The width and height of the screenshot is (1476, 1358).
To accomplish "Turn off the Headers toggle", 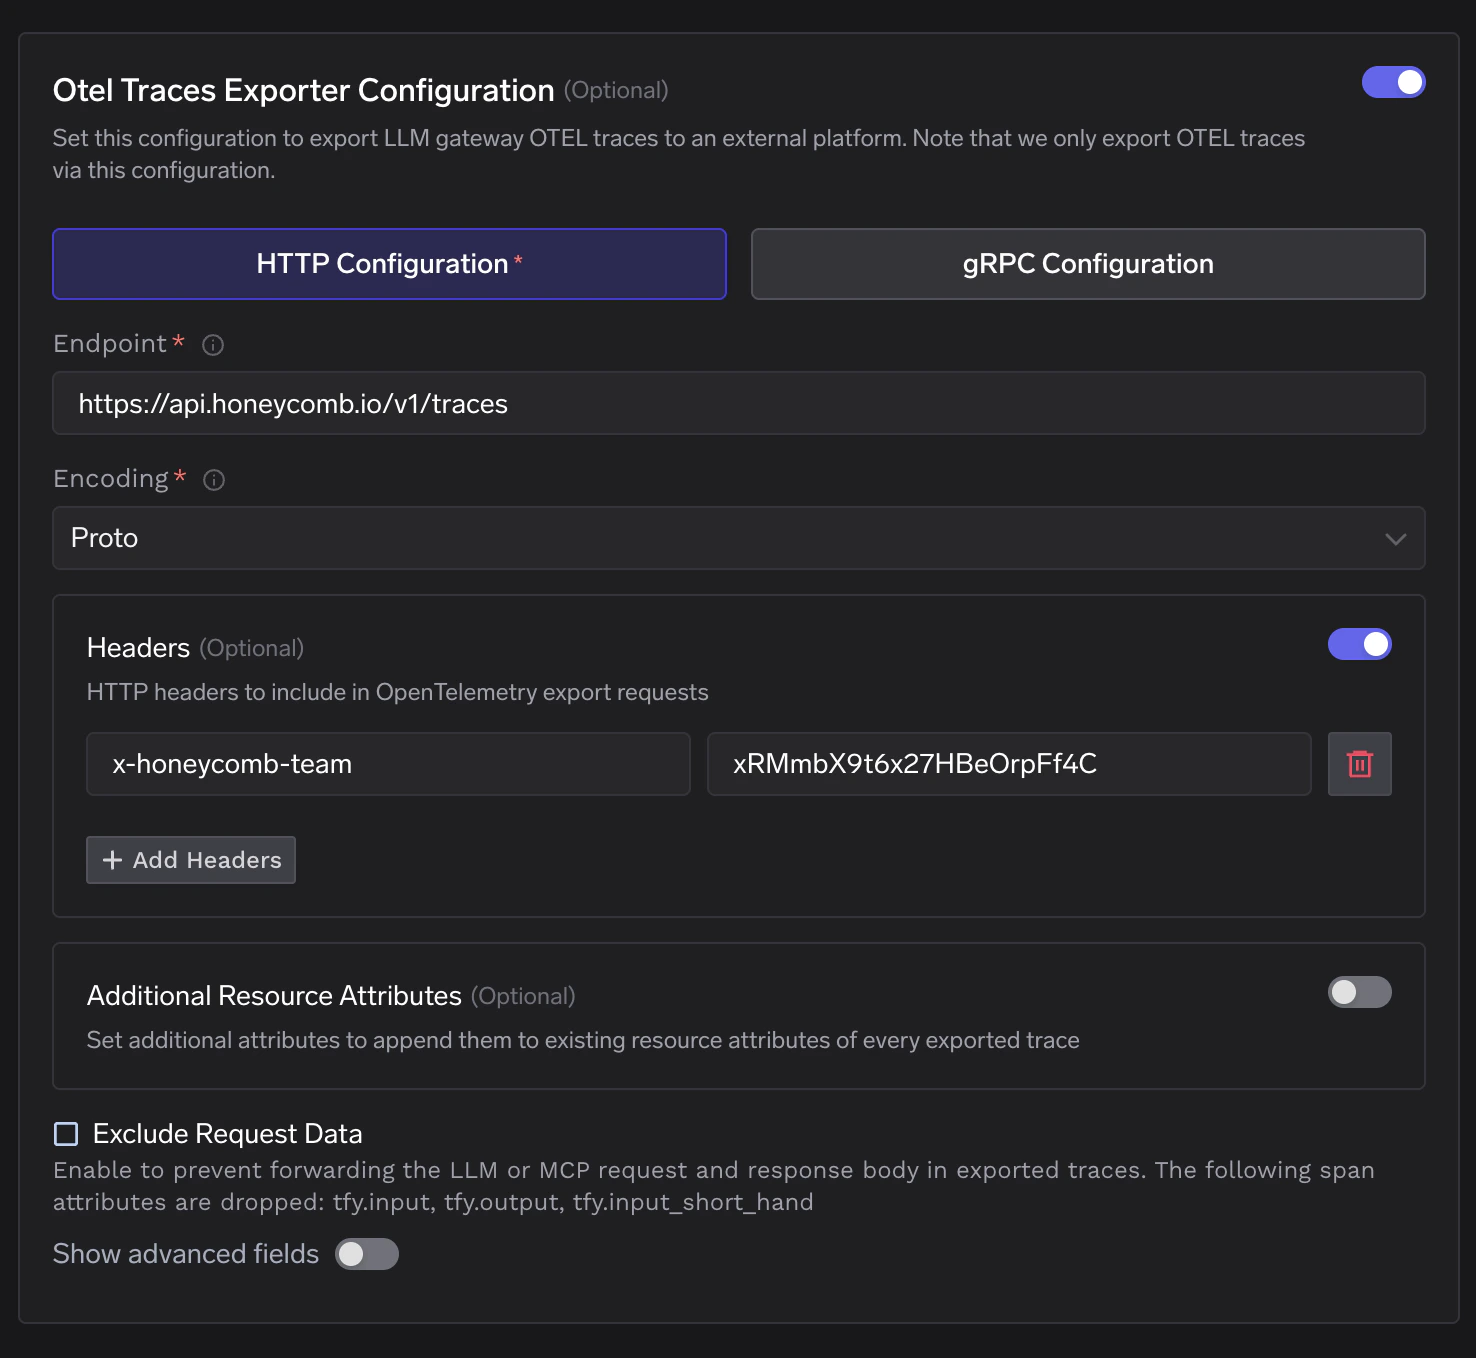I will tap(1360, 644).
